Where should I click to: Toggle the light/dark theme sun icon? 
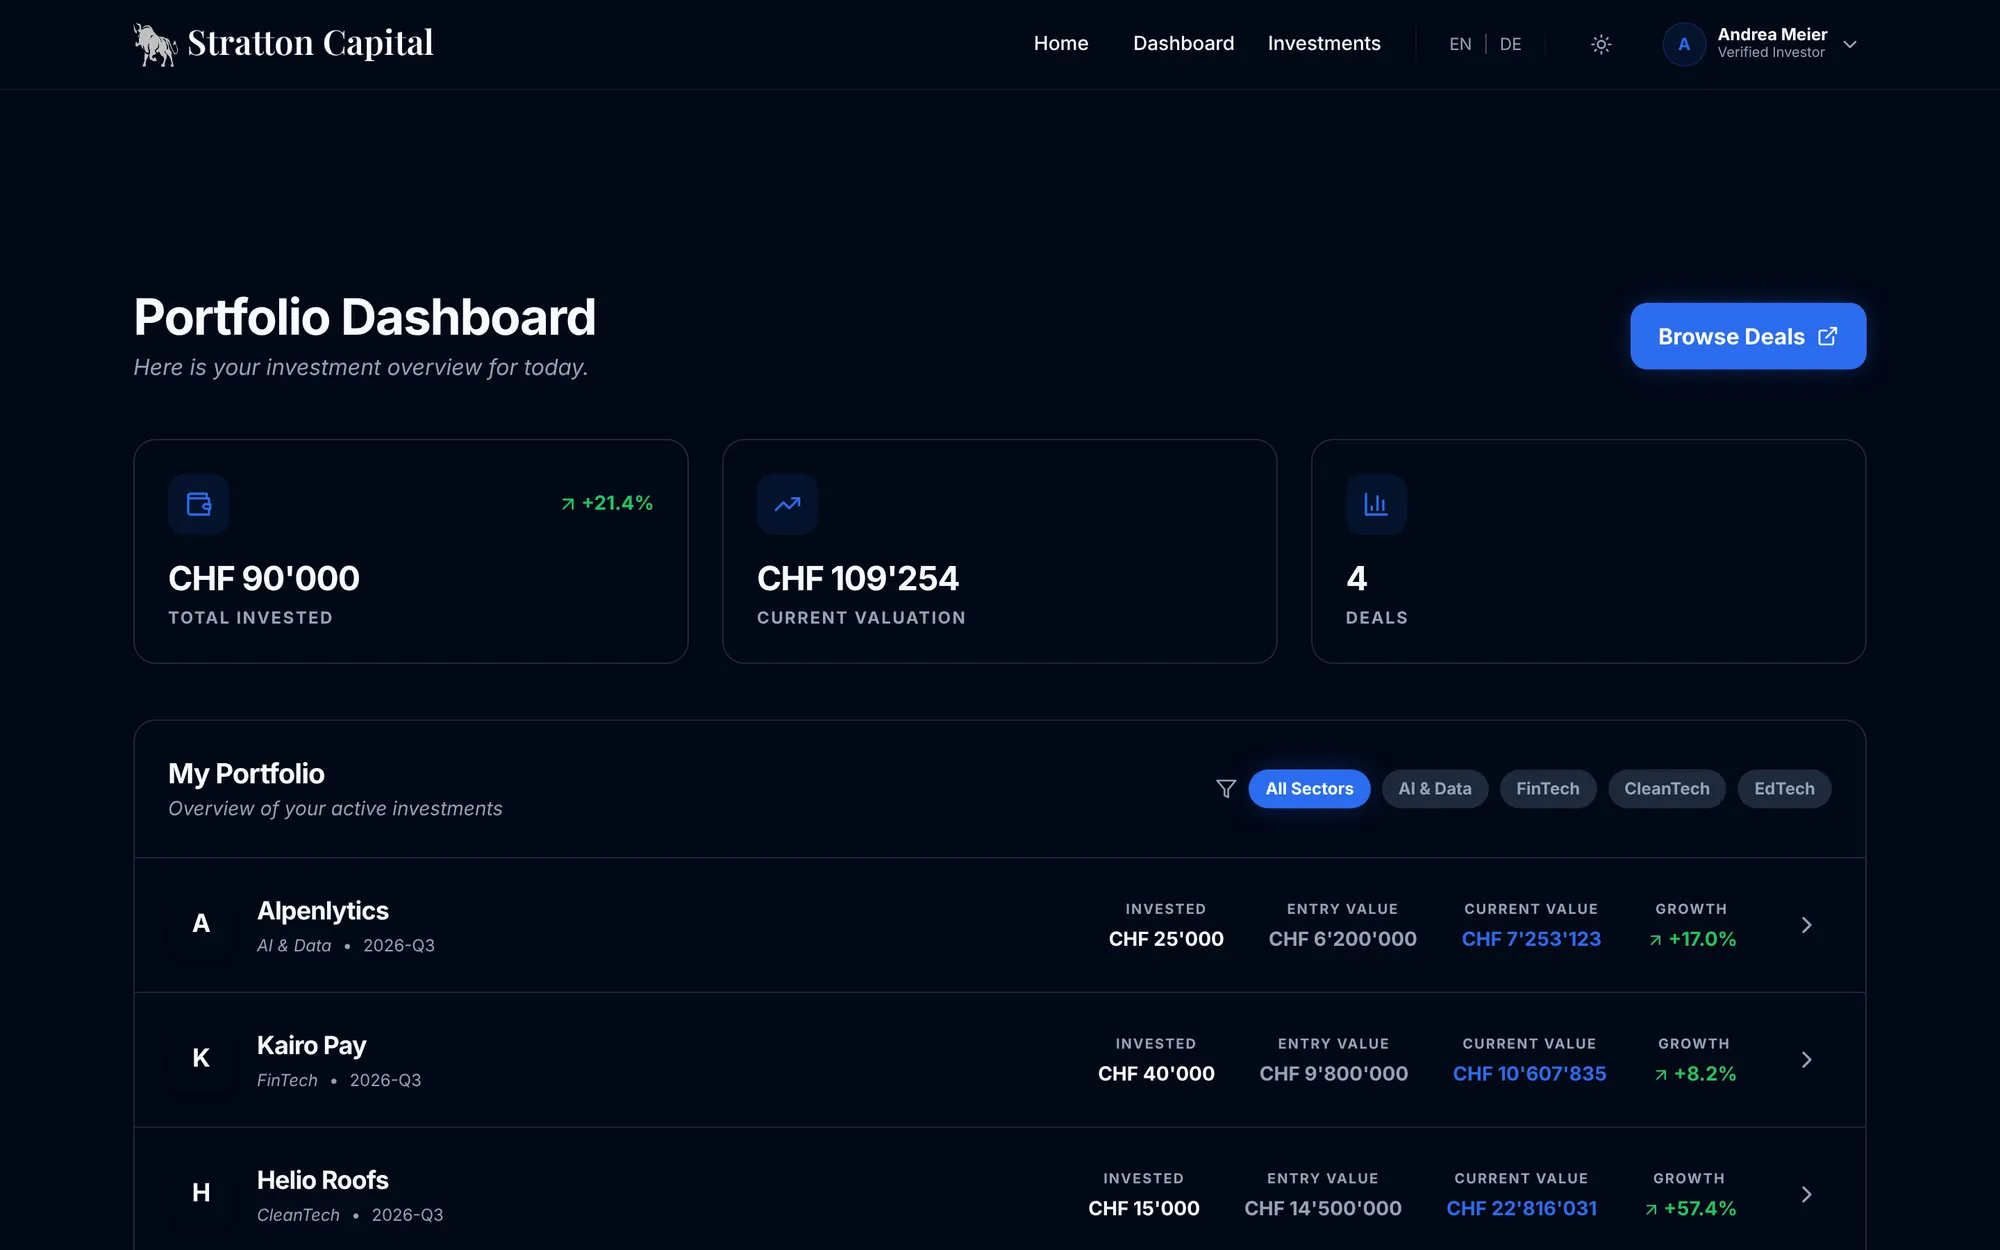[1601, 44]
